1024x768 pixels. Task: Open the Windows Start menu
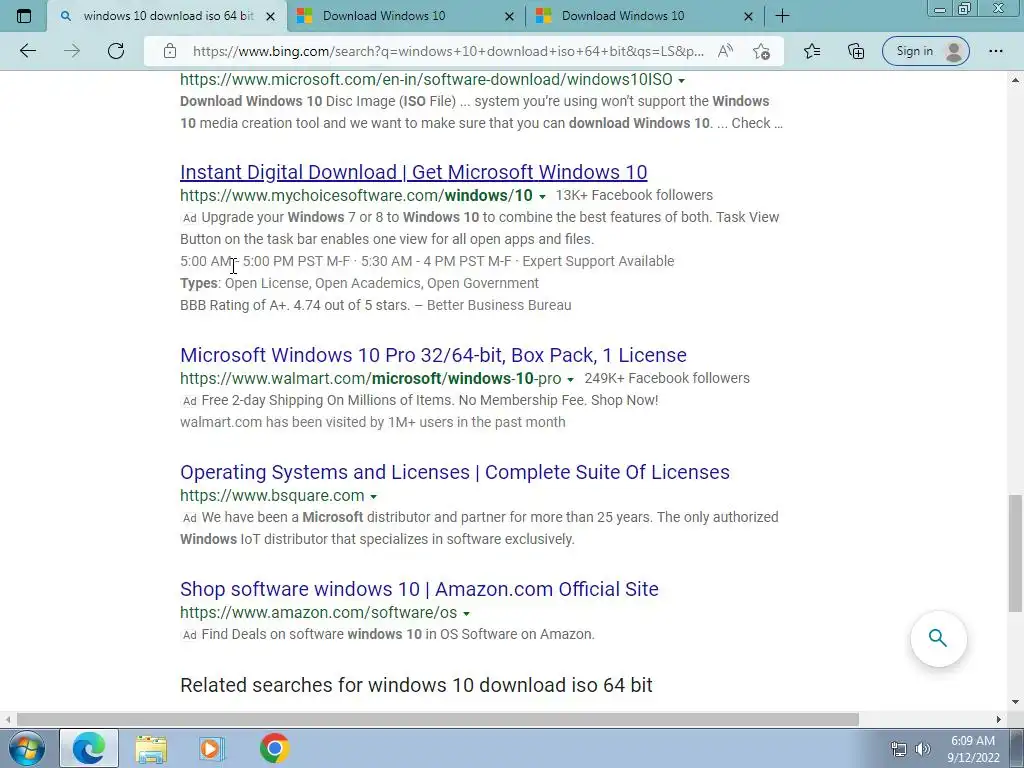pos(27,748)
